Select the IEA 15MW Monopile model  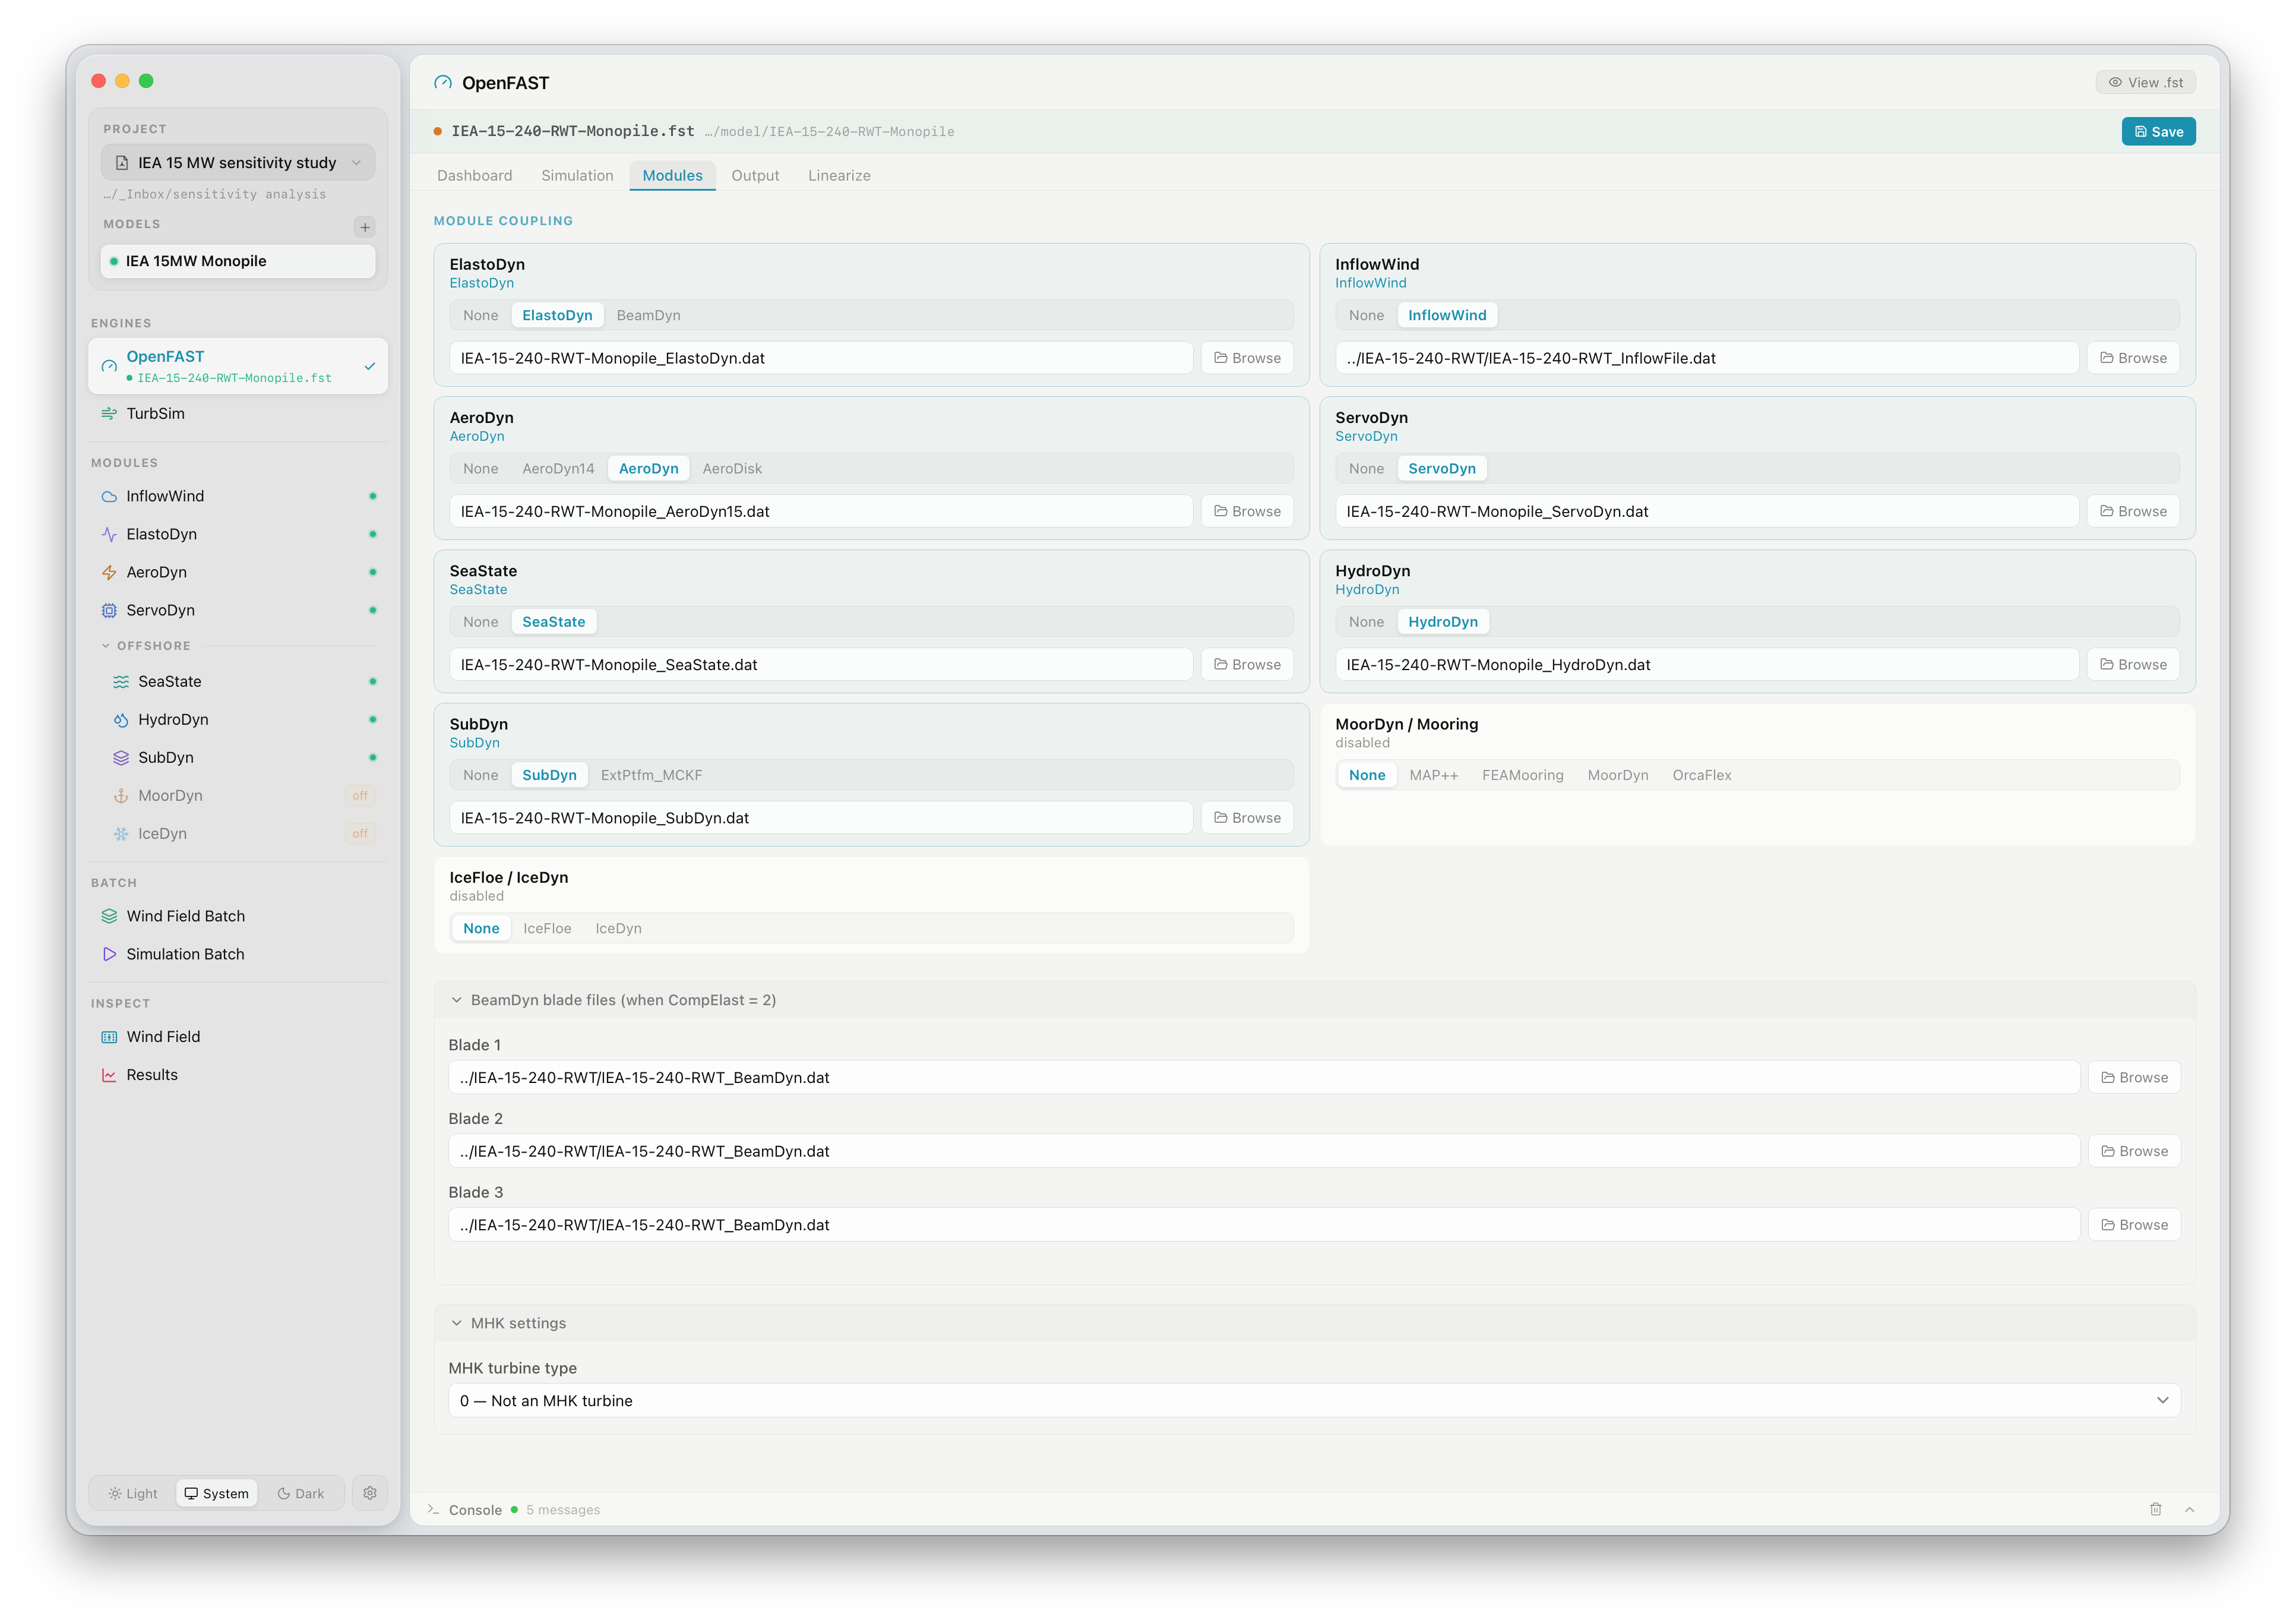coord(238,261)
